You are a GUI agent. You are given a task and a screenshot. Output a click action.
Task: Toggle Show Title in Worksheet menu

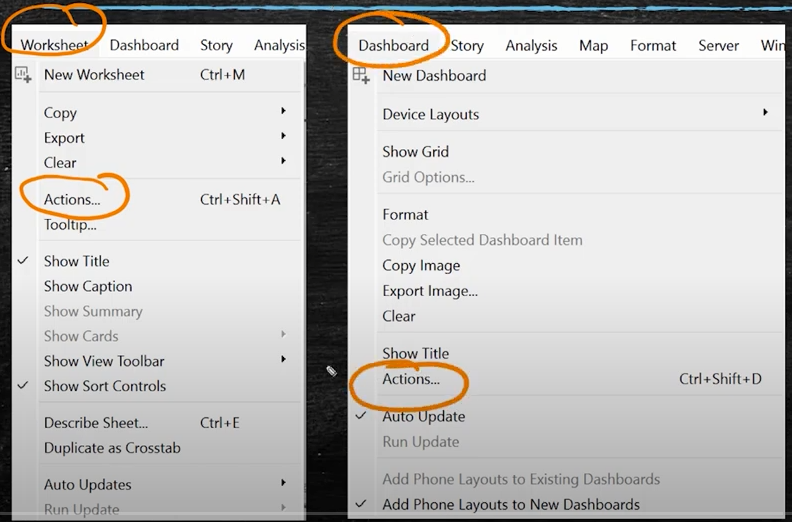[76, 261]
